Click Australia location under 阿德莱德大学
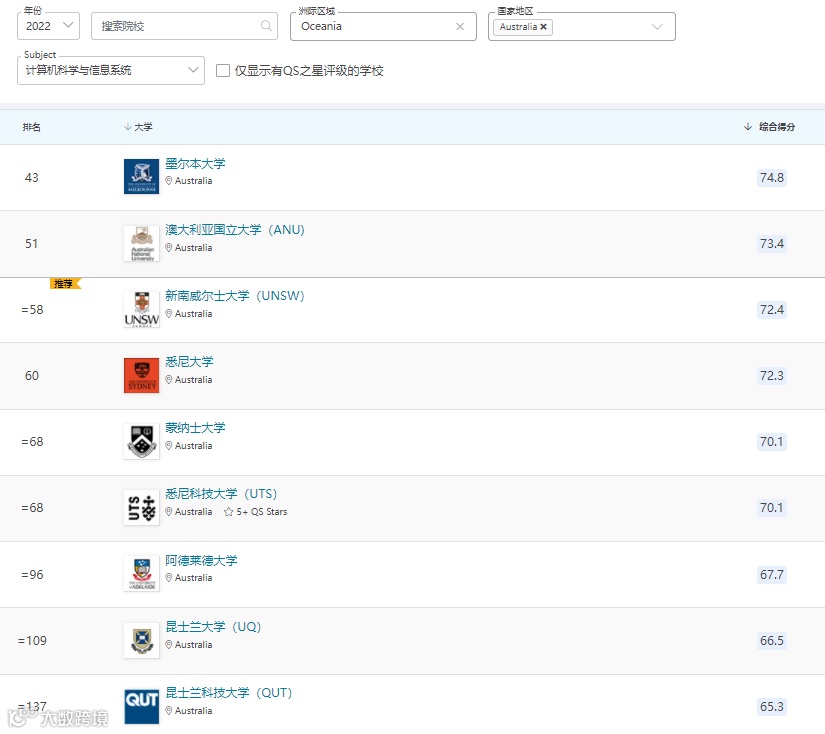Viewport: 825px width, 734px height. point(194,577)
